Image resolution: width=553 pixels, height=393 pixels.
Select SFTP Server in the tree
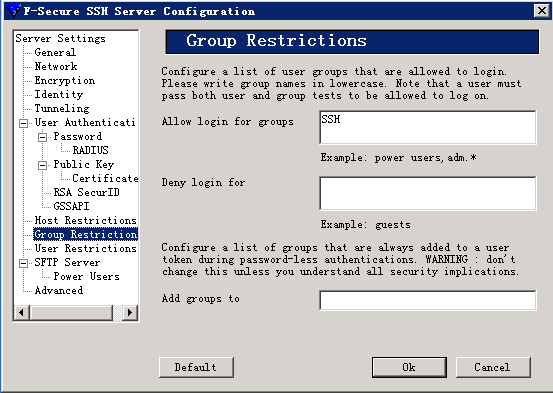click(x=67, y=262)
